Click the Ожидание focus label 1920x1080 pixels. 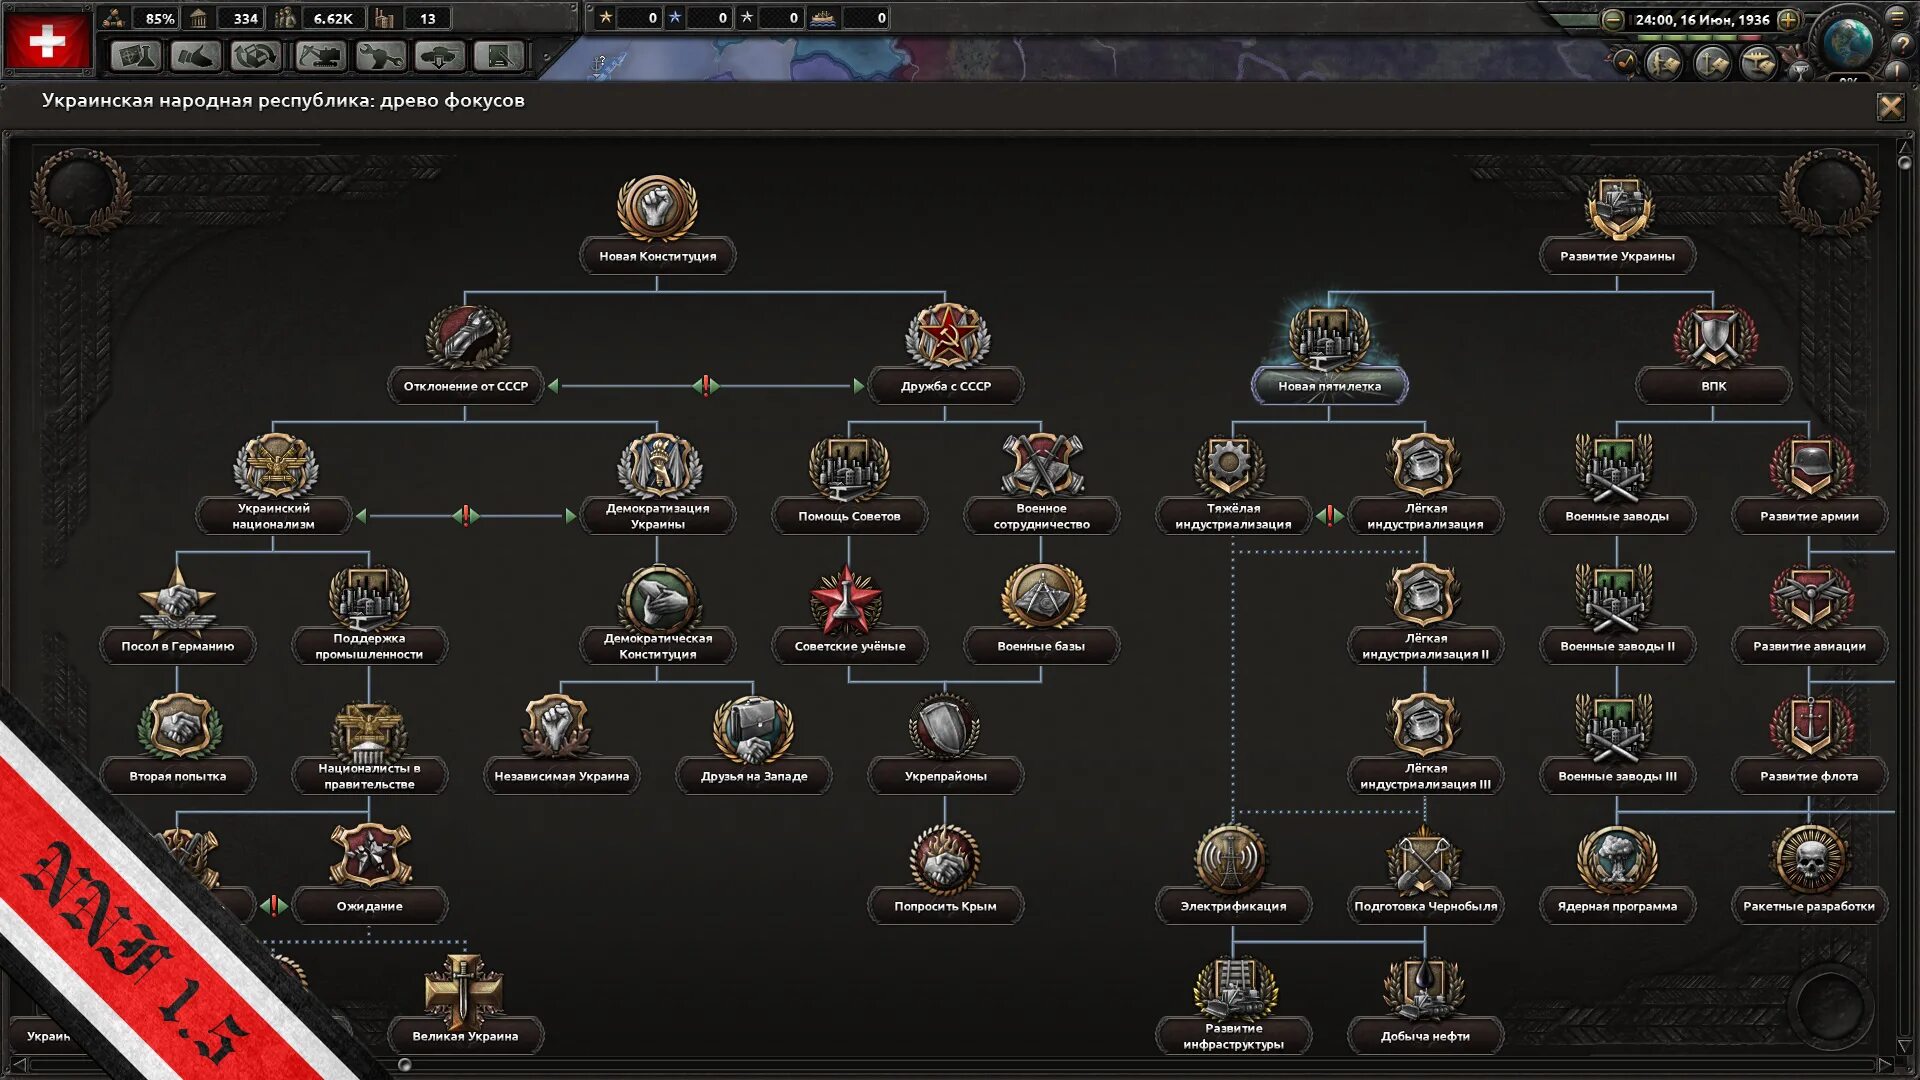(x=369, y=906)
